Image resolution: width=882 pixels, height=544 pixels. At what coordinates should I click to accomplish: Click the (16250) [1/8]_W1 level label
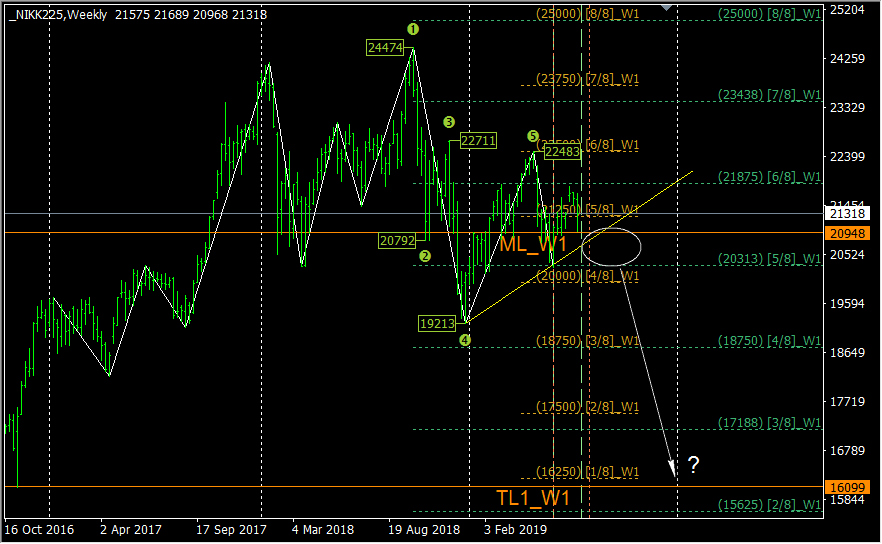[x=587, y=472]
